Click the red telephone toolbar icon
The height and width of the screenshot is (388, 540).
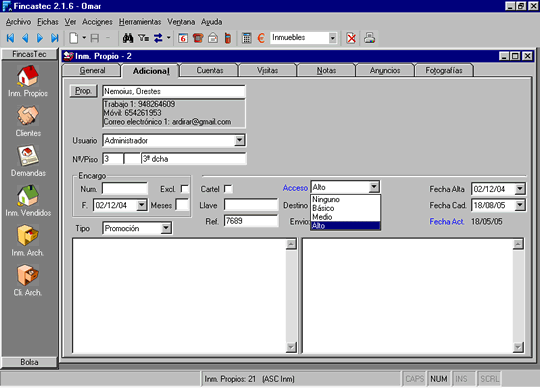click(198, 38)
